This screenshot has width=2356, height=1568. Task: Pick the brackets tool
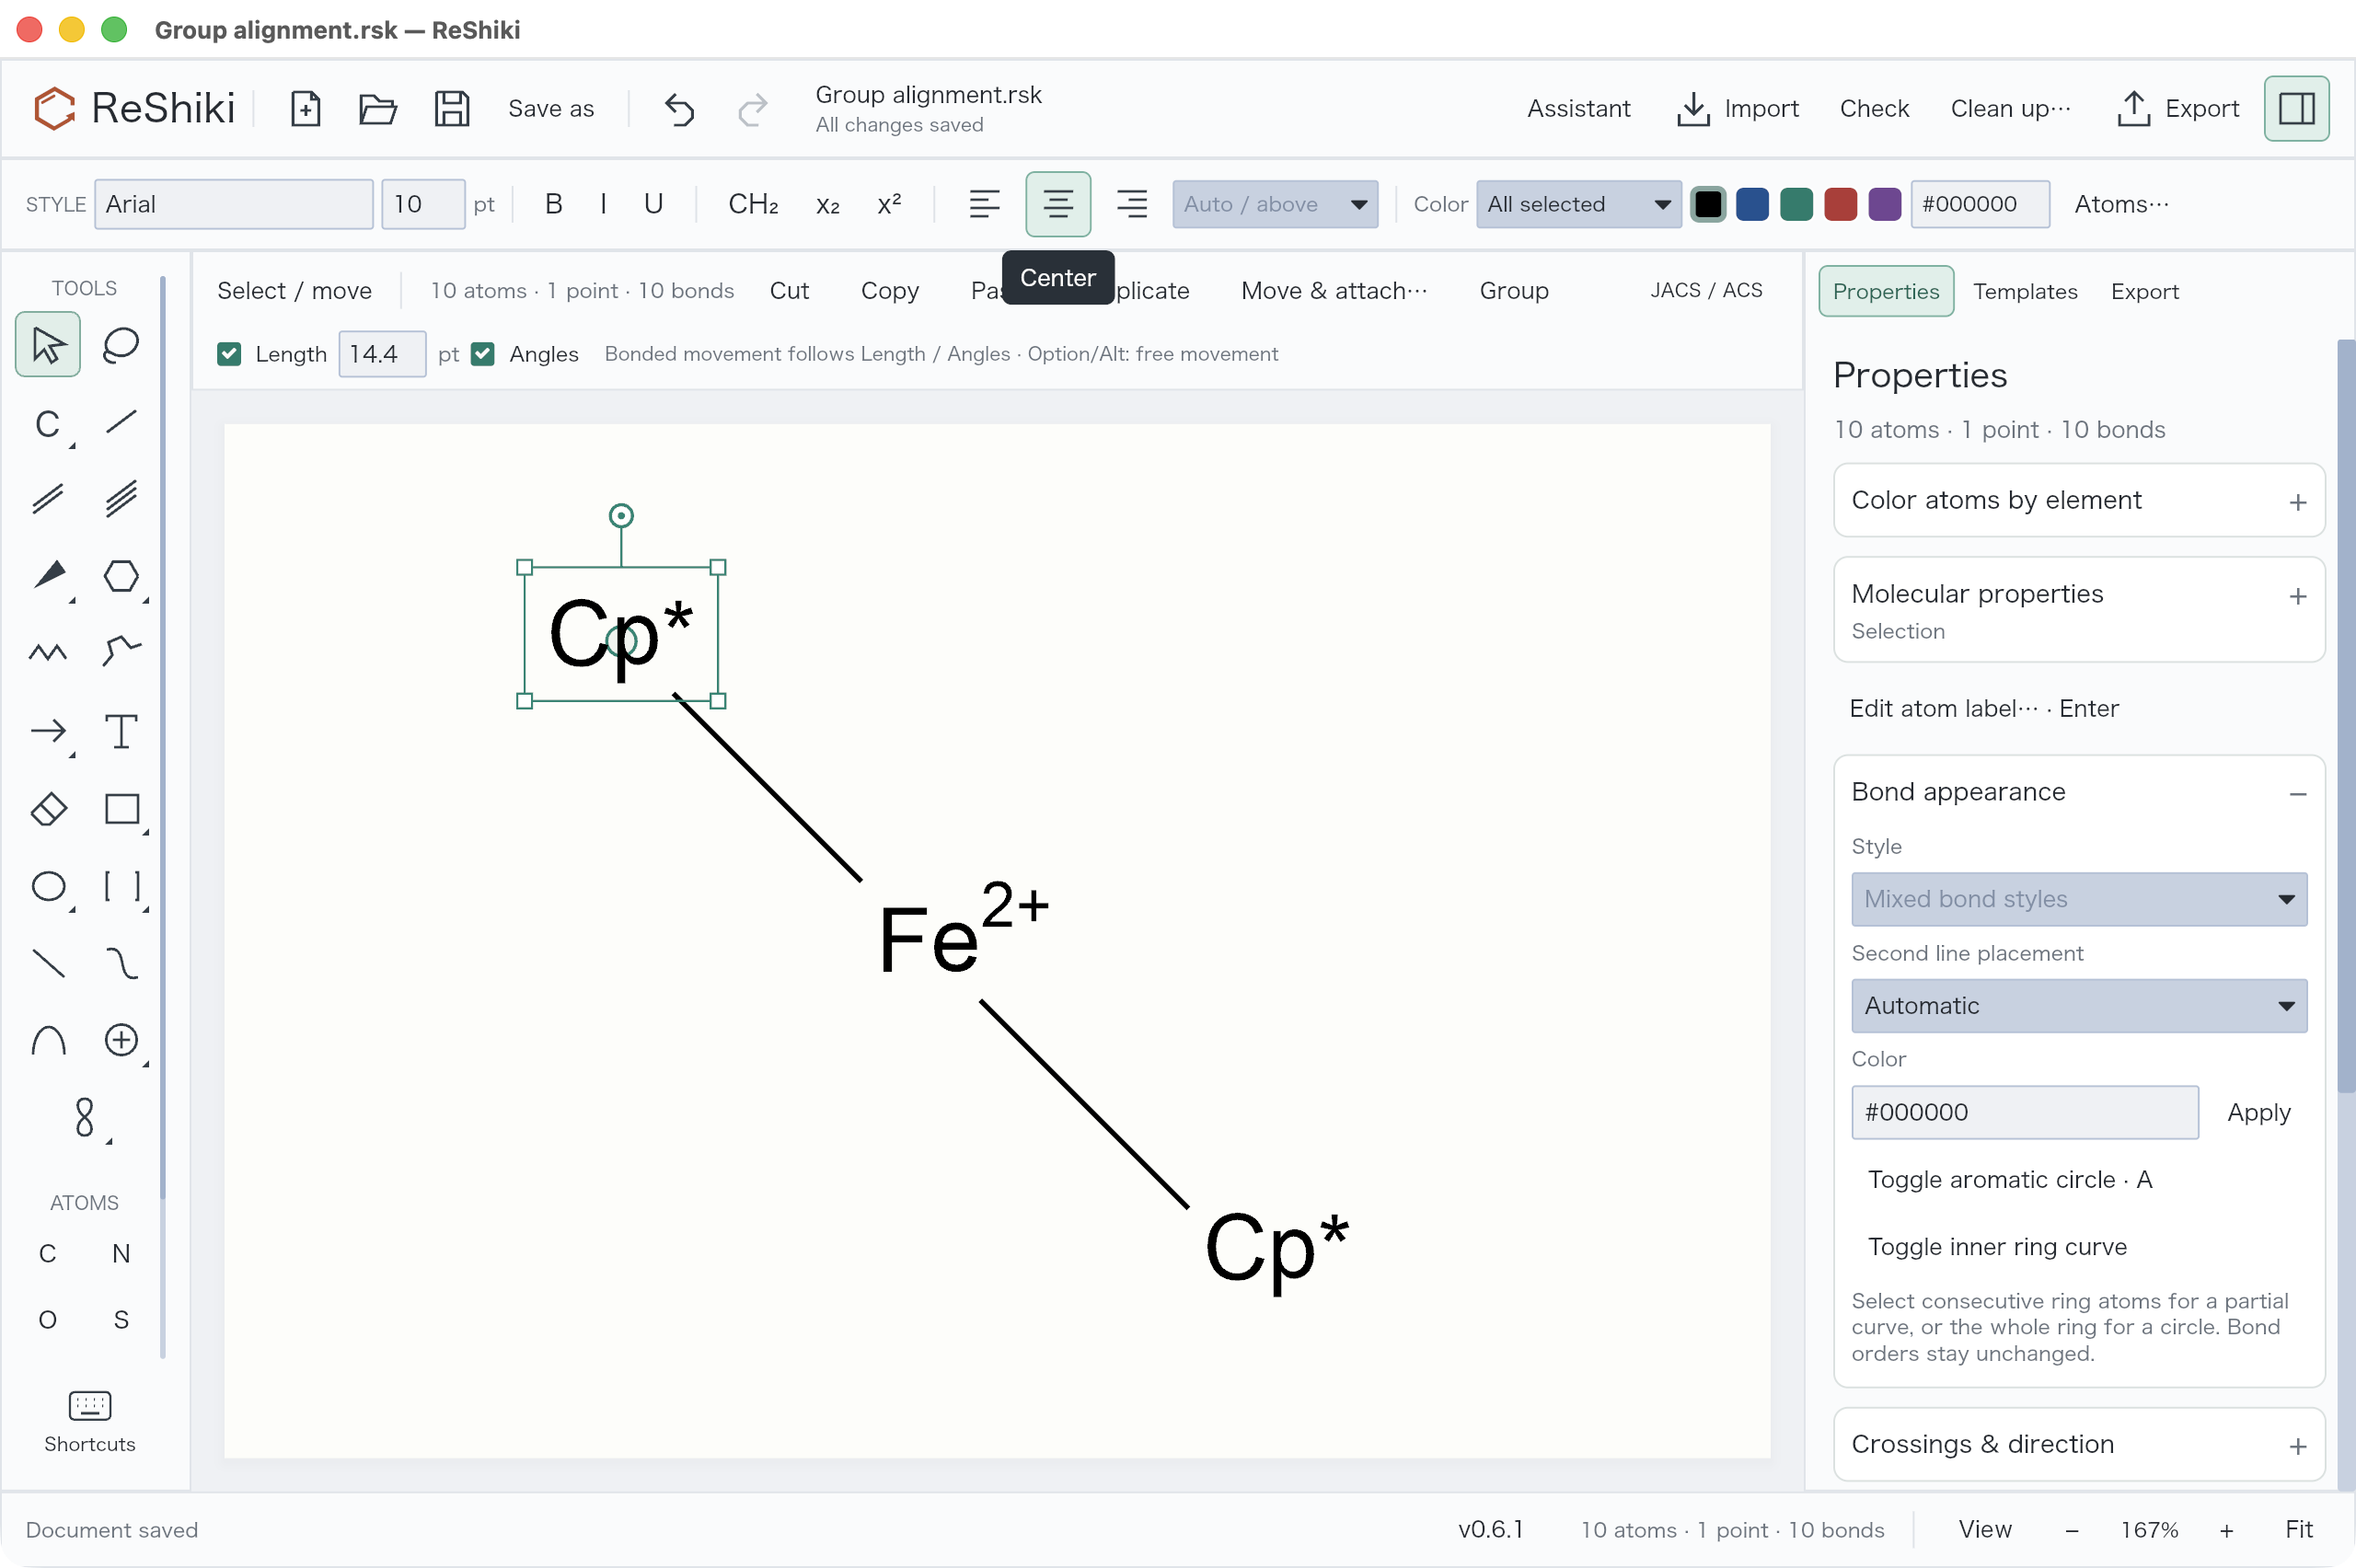point(121,886)
